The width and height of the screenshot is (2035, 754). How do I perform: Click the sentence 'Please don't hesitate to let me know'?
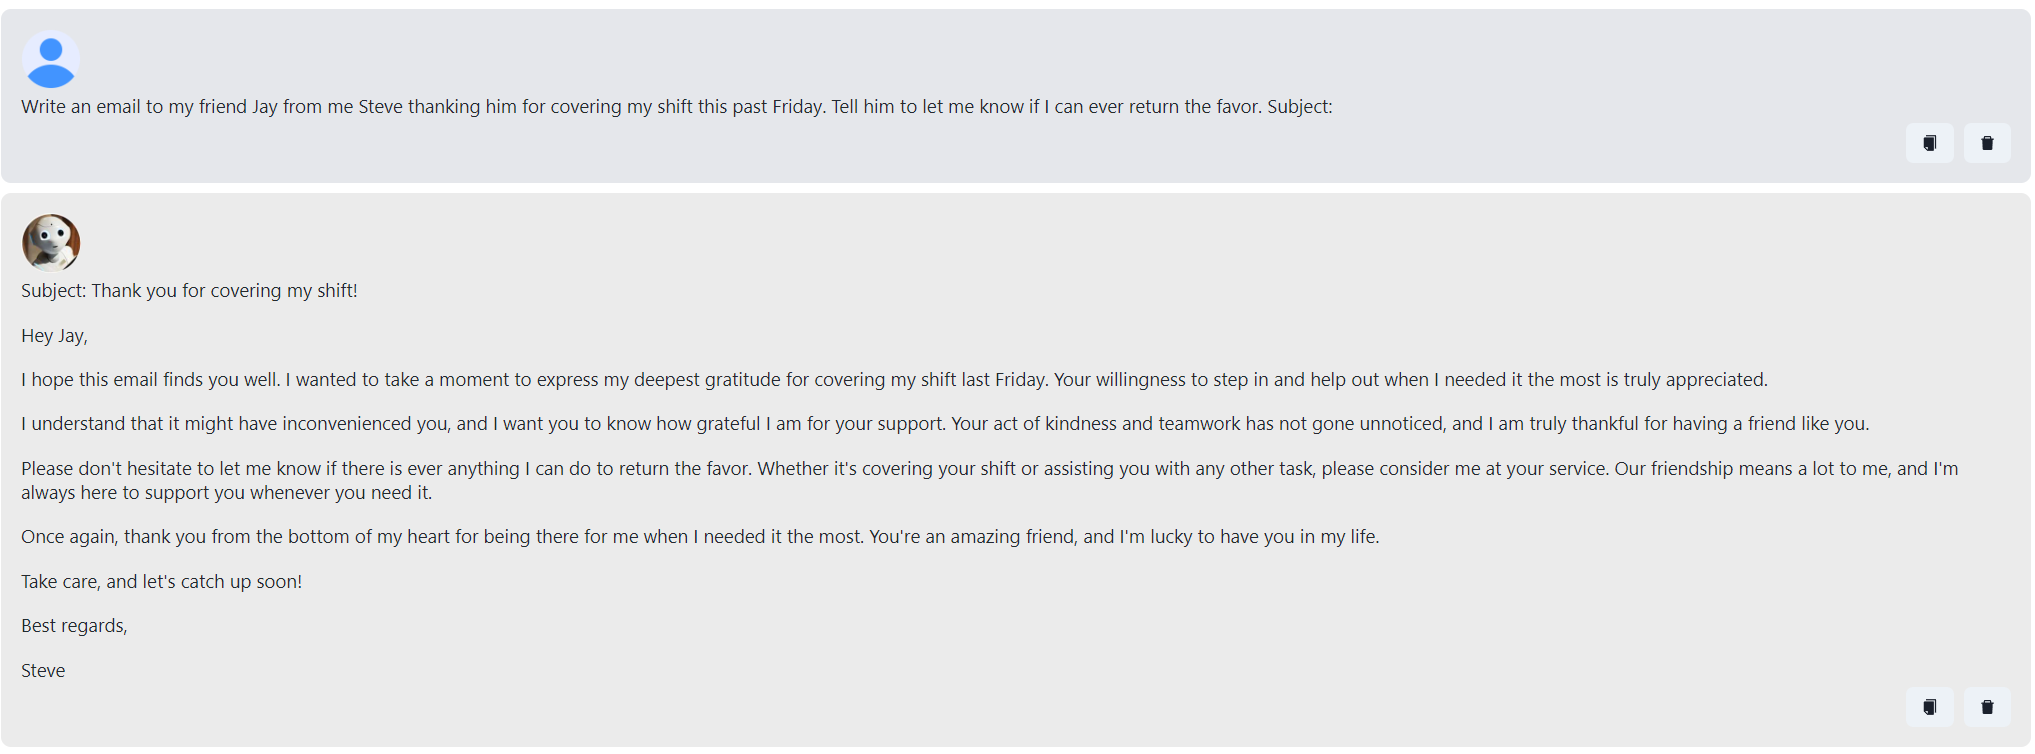(386, 469)
